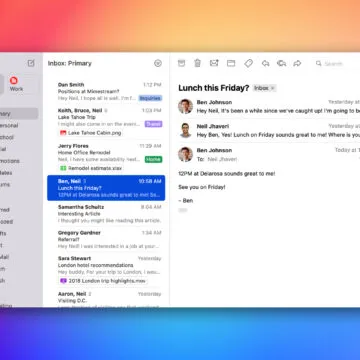Remove the Inbox label with its x
This screenshot has height=360, width=360.
[x=272, y=88]
